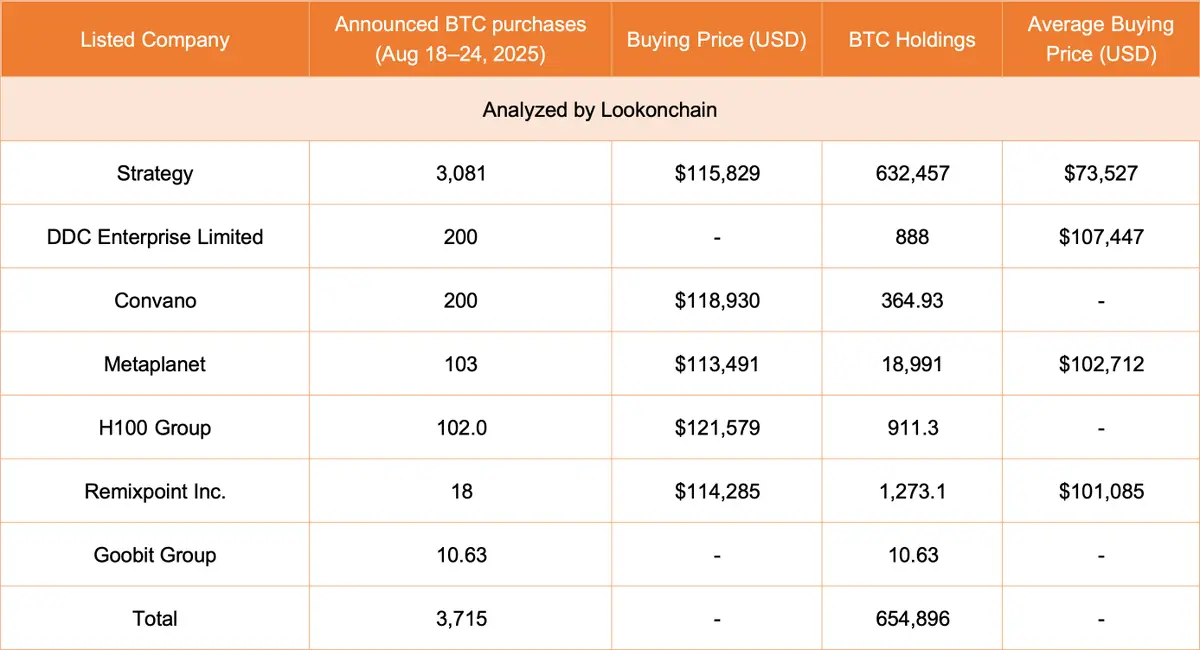Select the H100 Group row label
This screenshot has height=650, width=1200.
(x=155, y=428)
